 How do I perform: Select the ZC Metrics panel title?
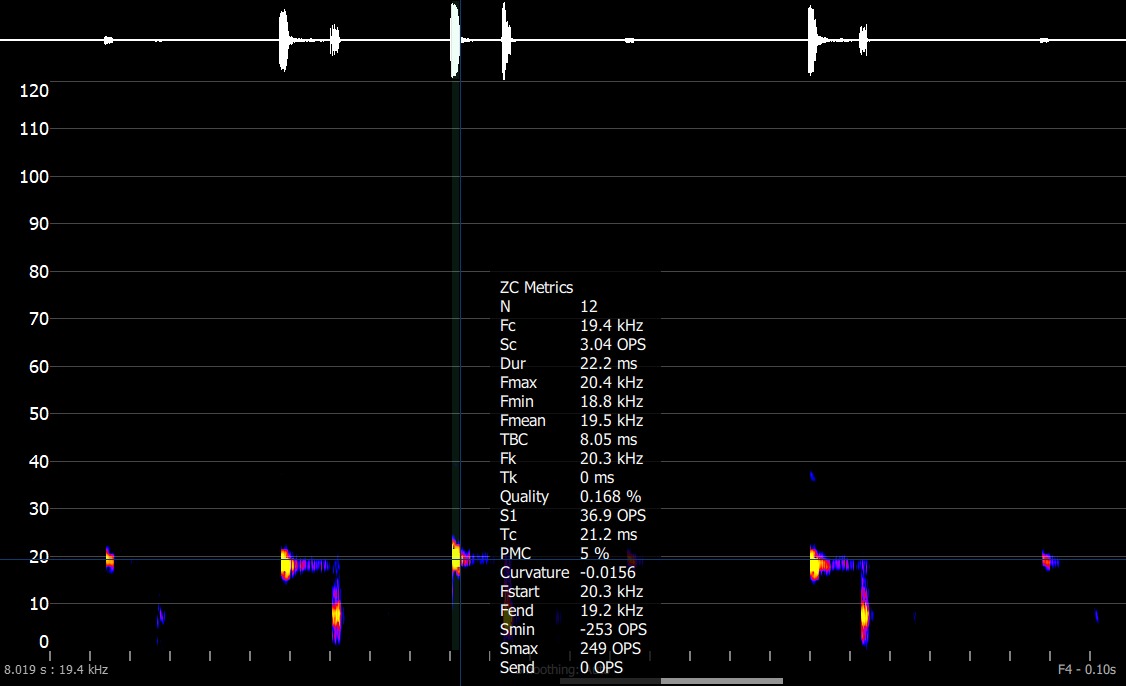pos(536,287)
